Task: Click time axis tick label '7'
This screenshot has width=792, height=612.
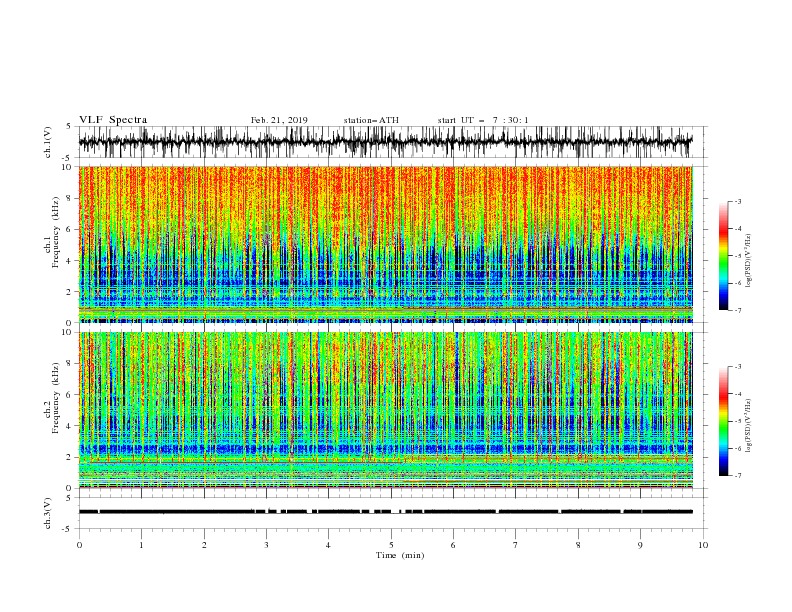Action: click(x=515, y=545)
